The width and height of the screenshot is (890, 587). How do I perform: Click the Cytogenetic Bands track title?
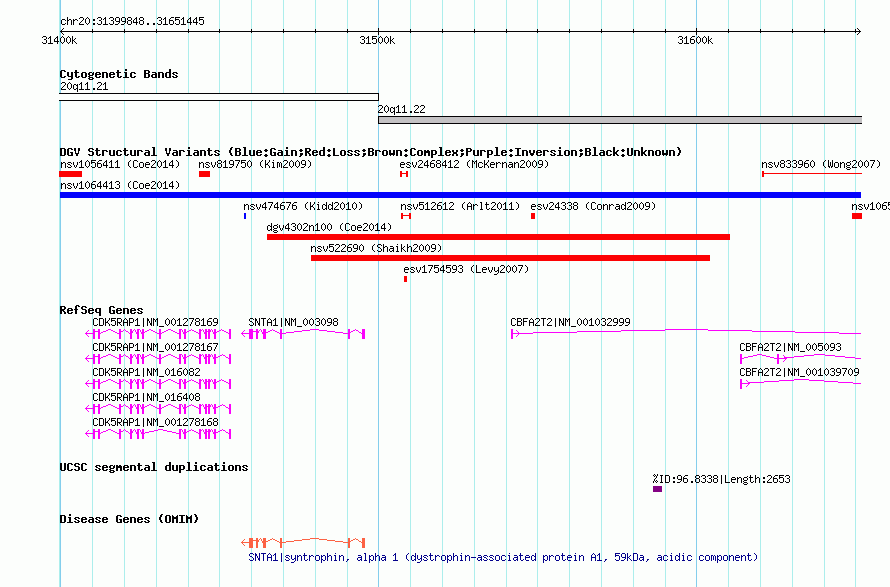[x=119, y=74]
